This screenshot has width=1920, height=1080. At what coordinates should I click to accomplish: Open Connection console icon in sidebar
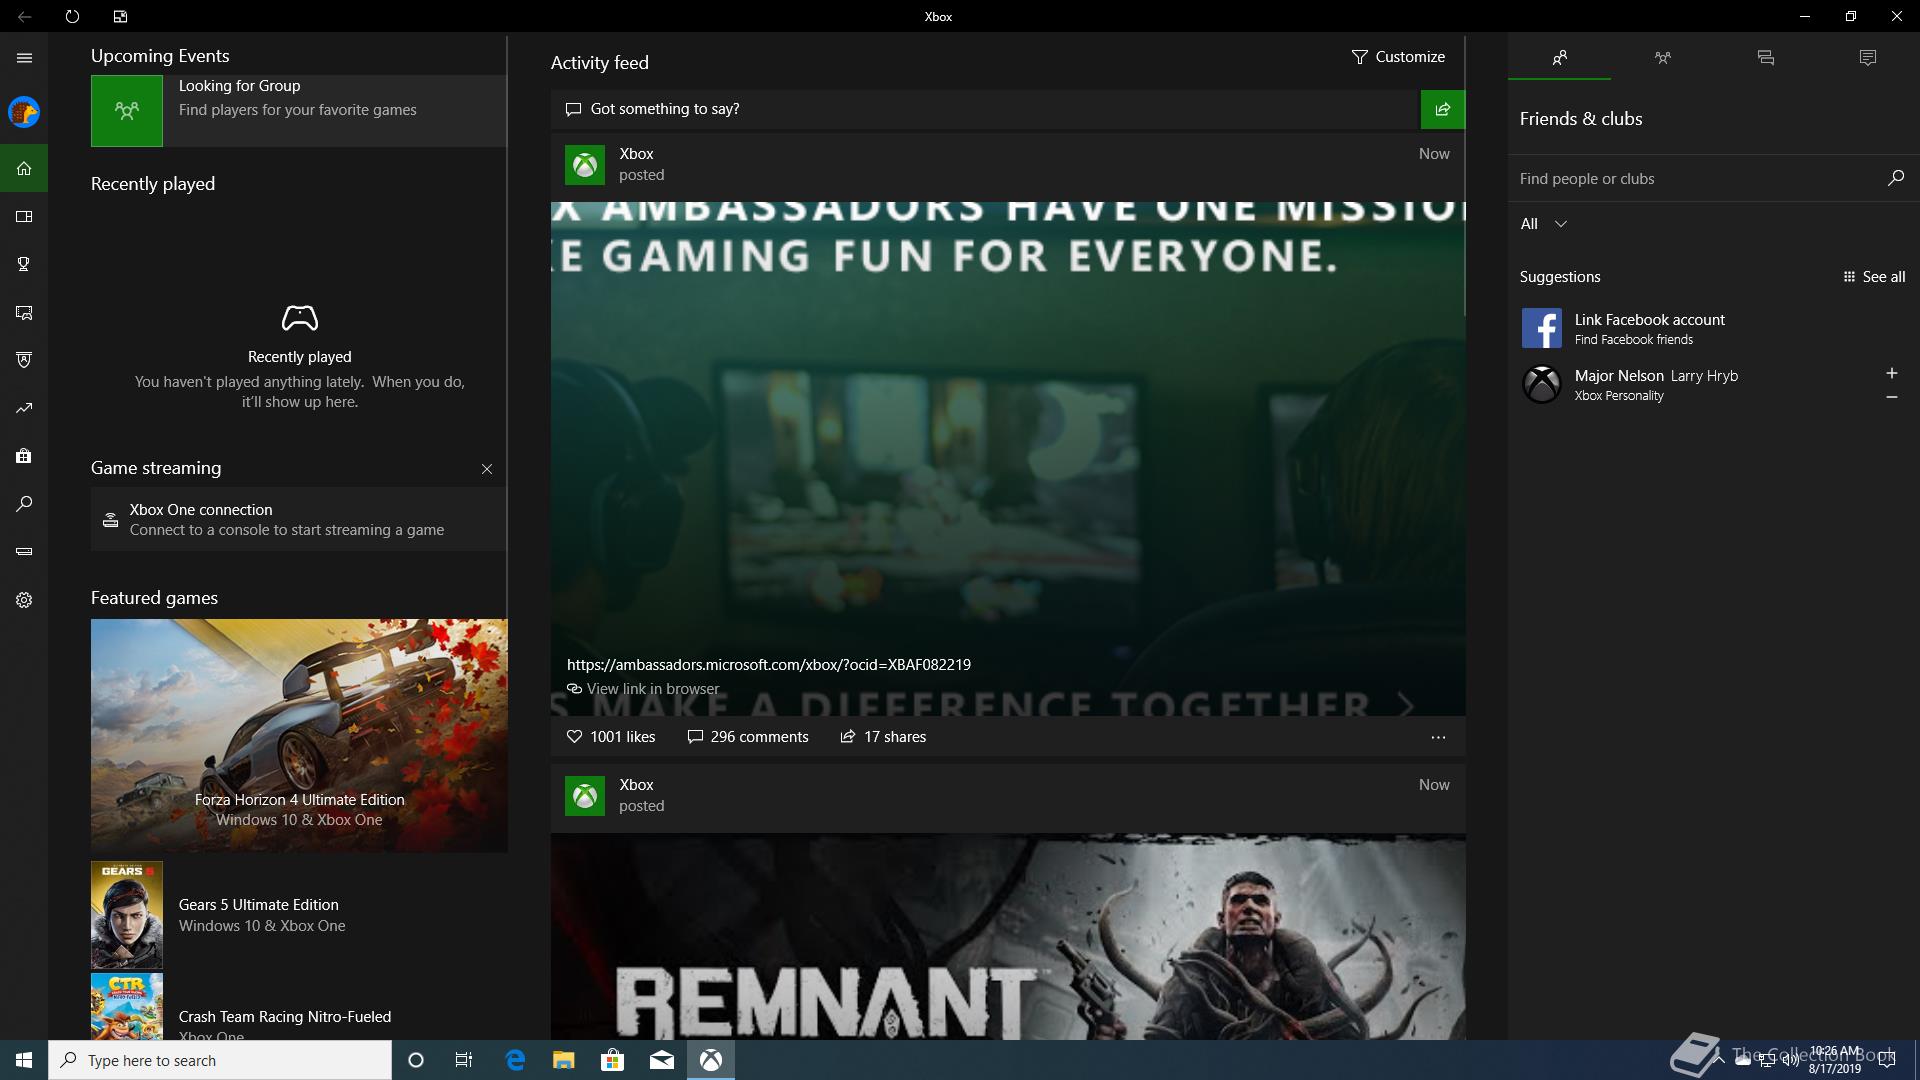(24, 551)
